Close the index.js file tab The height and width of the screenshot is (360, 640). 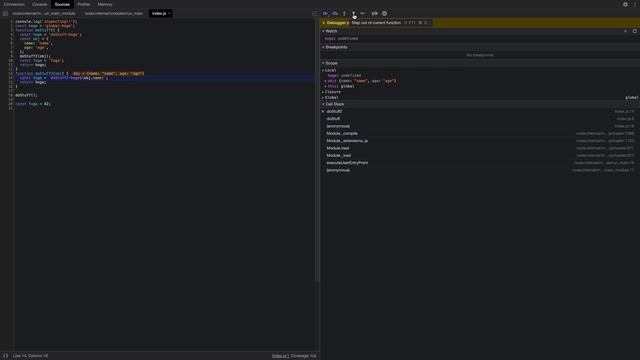tap(169, 13)
